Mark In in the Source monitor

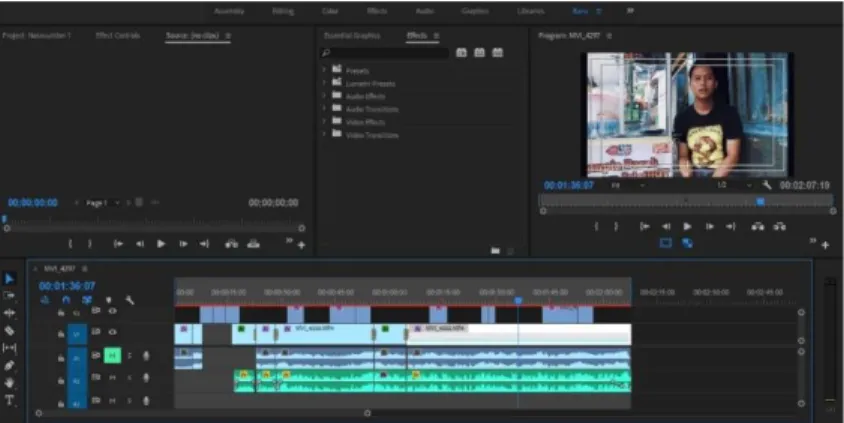[x=70, y=244]
